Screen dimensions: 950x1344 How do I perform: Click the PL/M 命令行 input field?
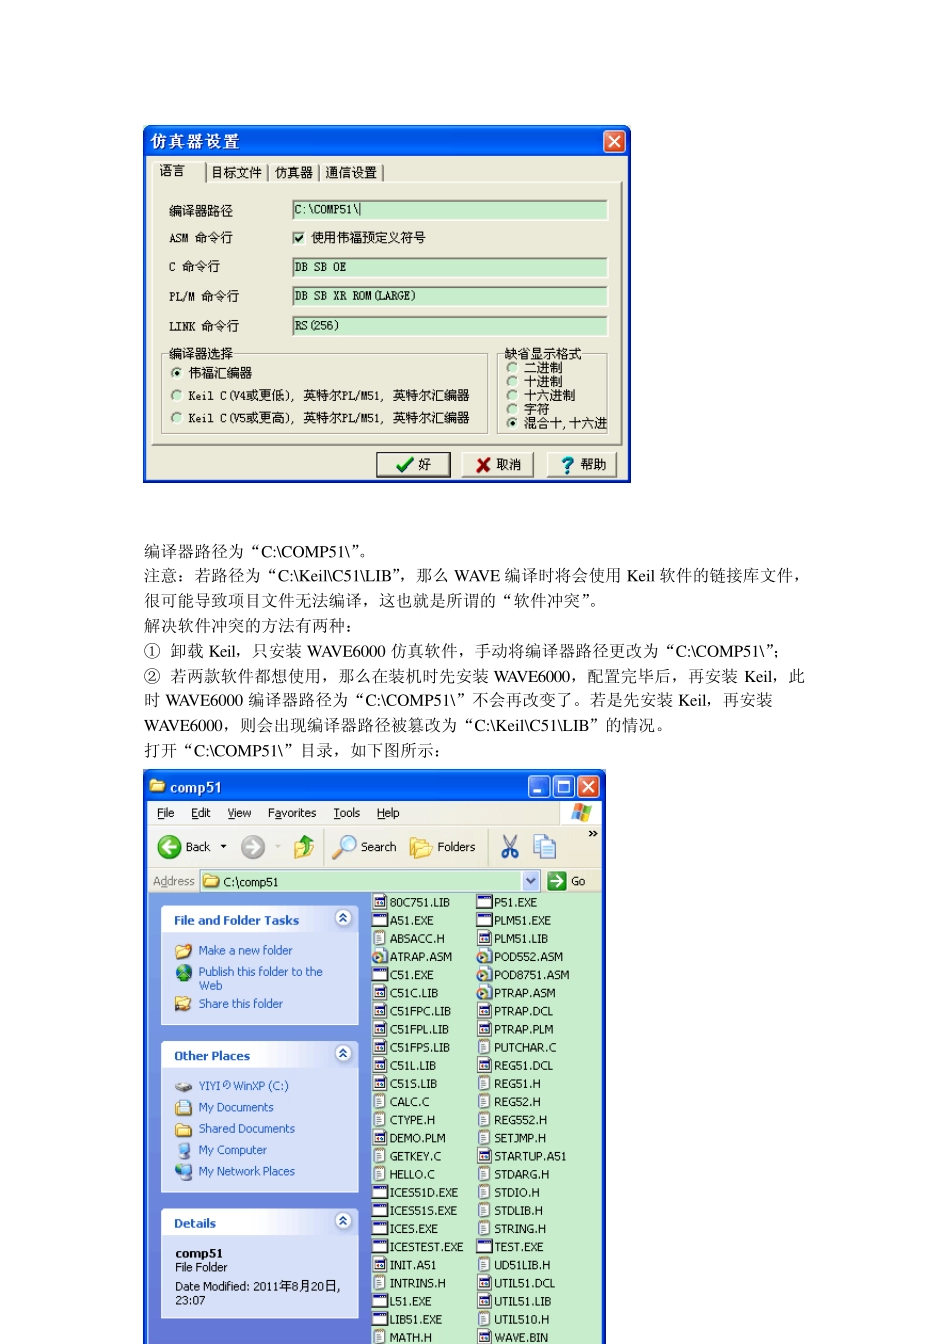pyautogui.click(x=450, y=296)
